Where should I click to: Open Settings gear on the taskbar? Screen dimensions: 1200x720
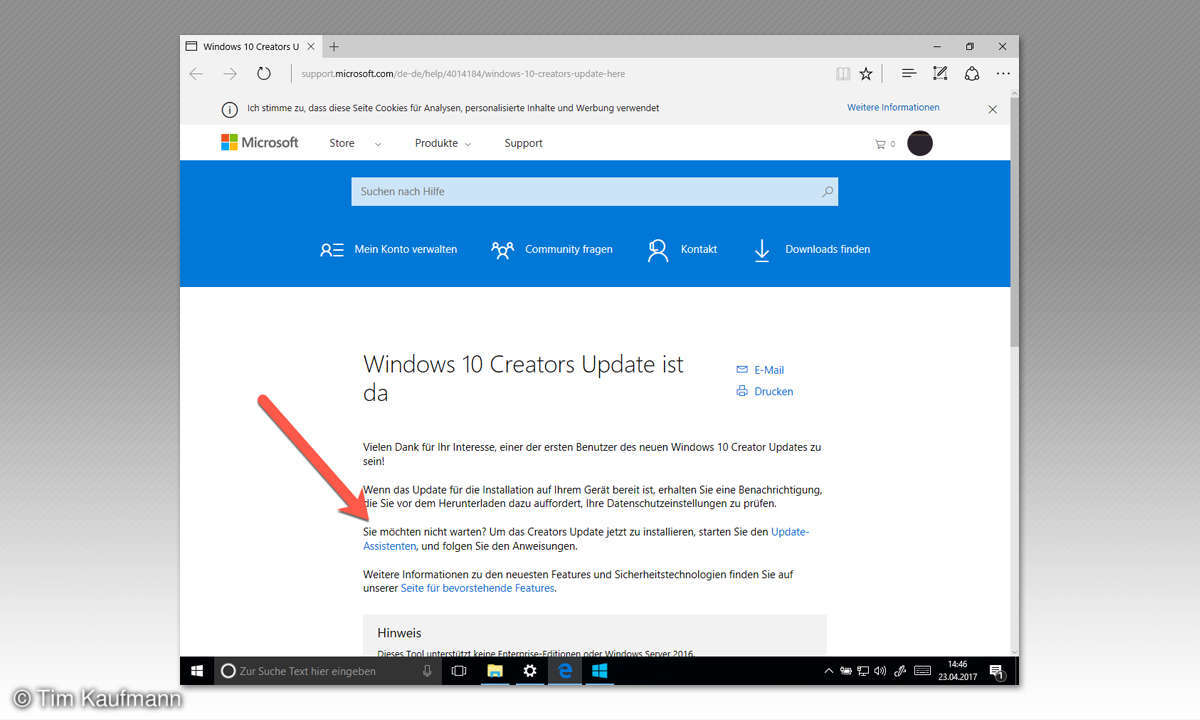[x=530, y=671]
